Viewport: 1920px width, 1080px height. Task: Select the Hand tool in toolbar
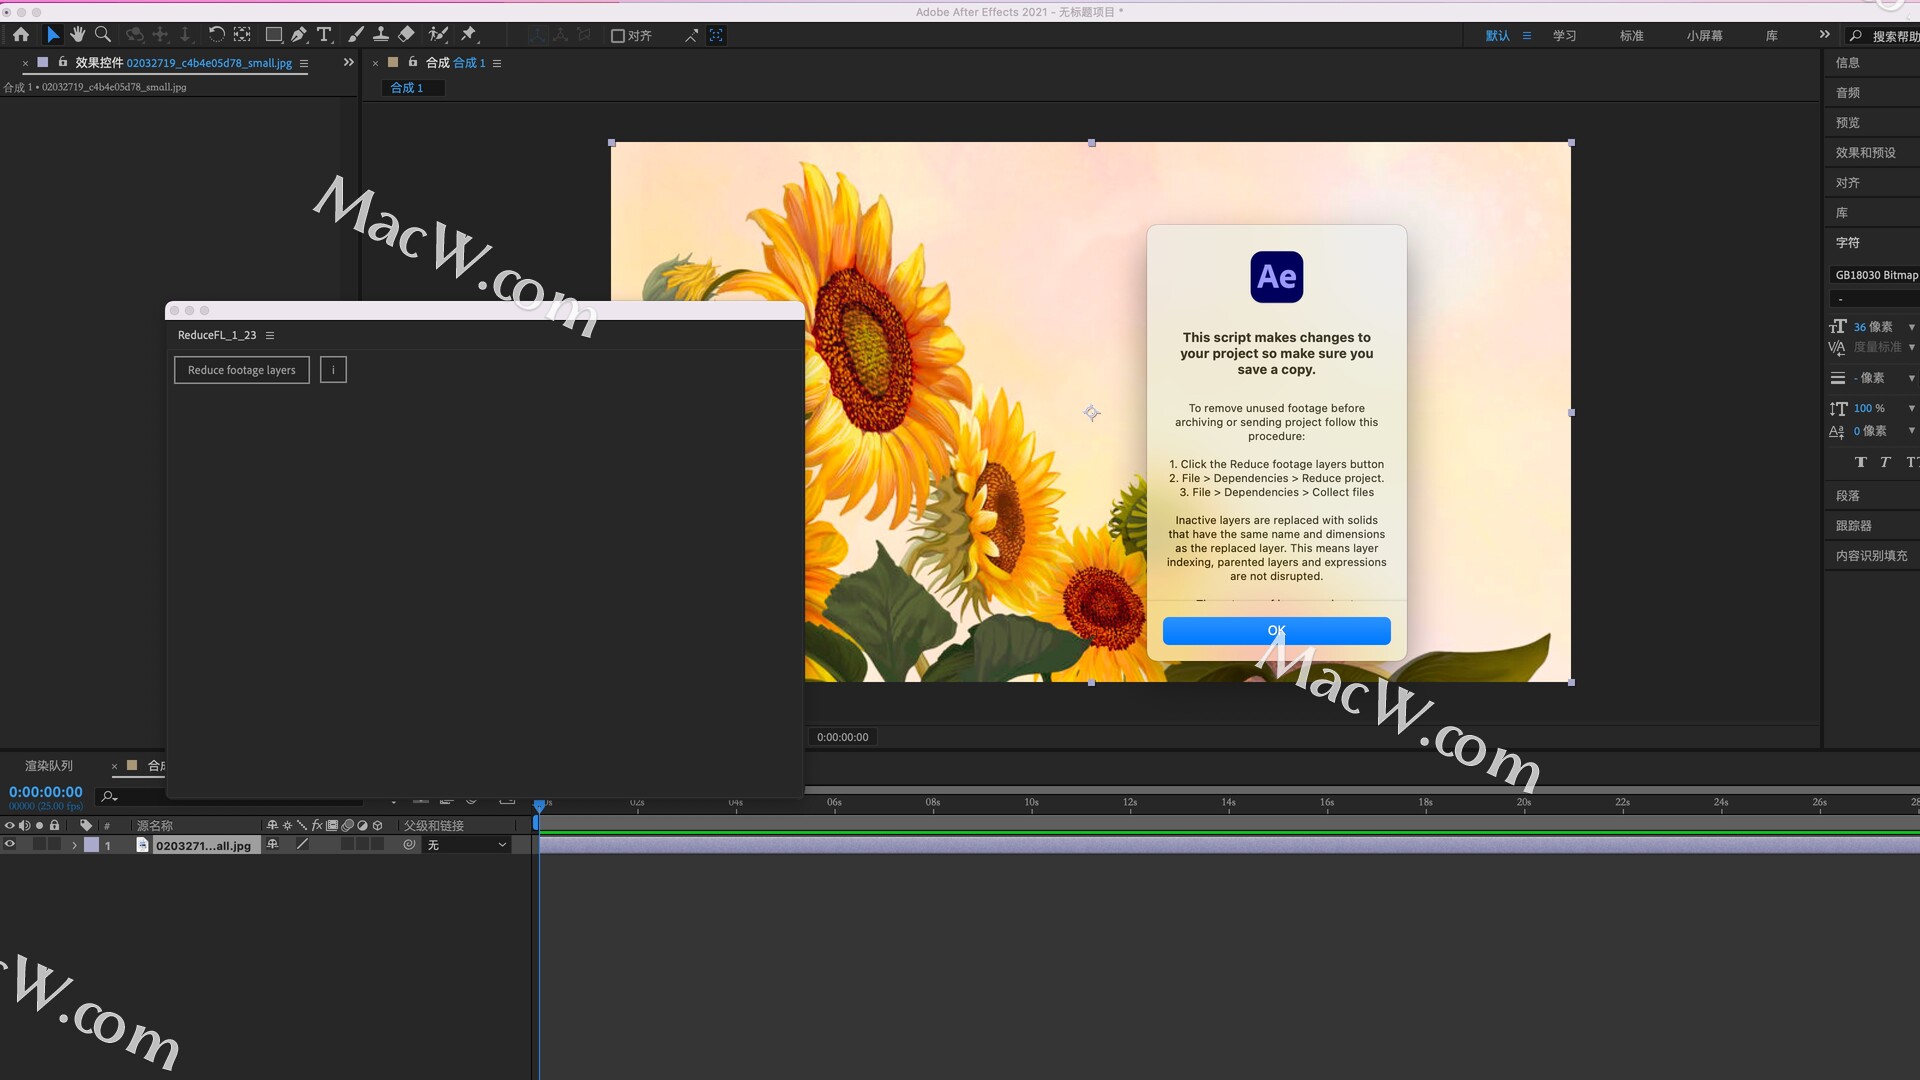78,35
